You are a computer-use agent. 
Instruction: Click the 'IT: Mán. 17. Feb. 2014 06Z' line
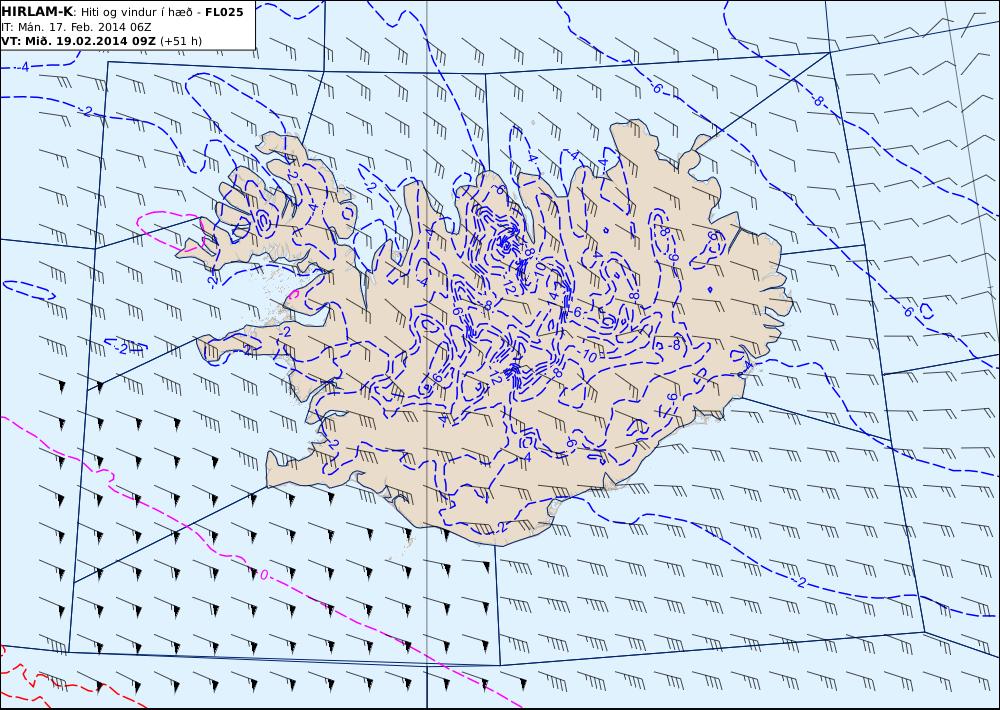click(77, 27)
